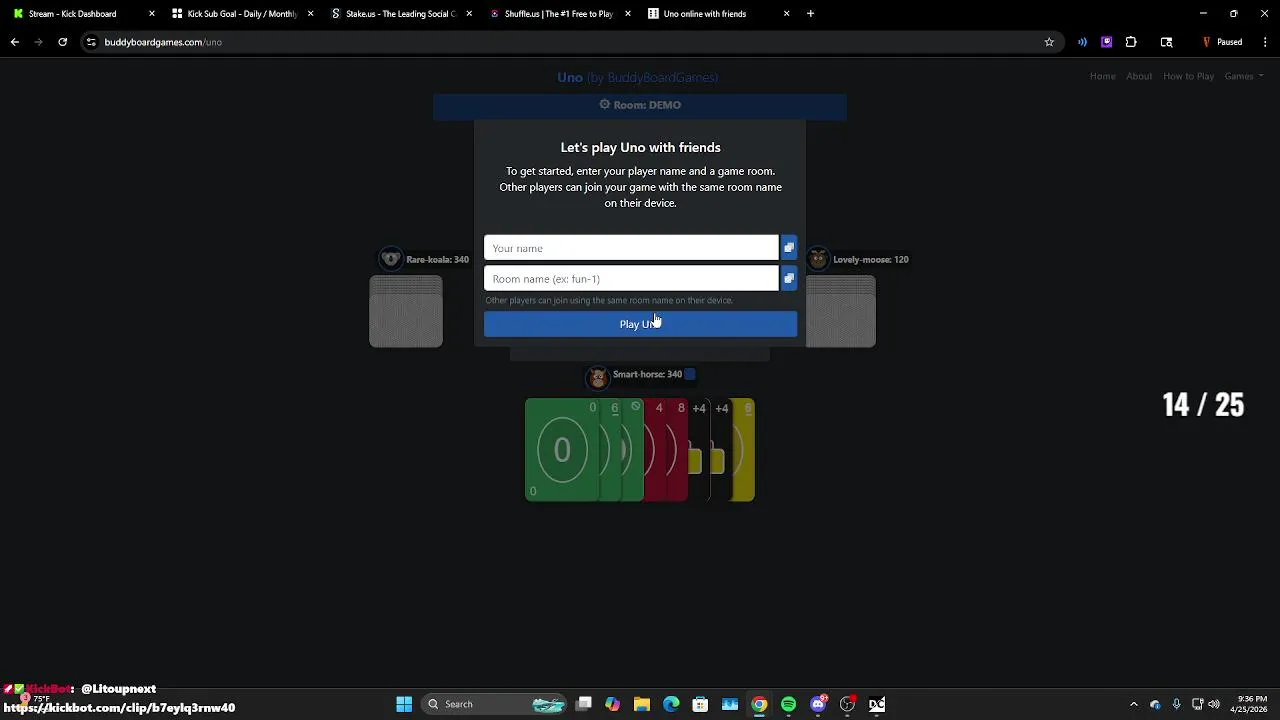Click microphone icon in system tray
This screenshot has width=1280, height=720.
[1176, 704]
